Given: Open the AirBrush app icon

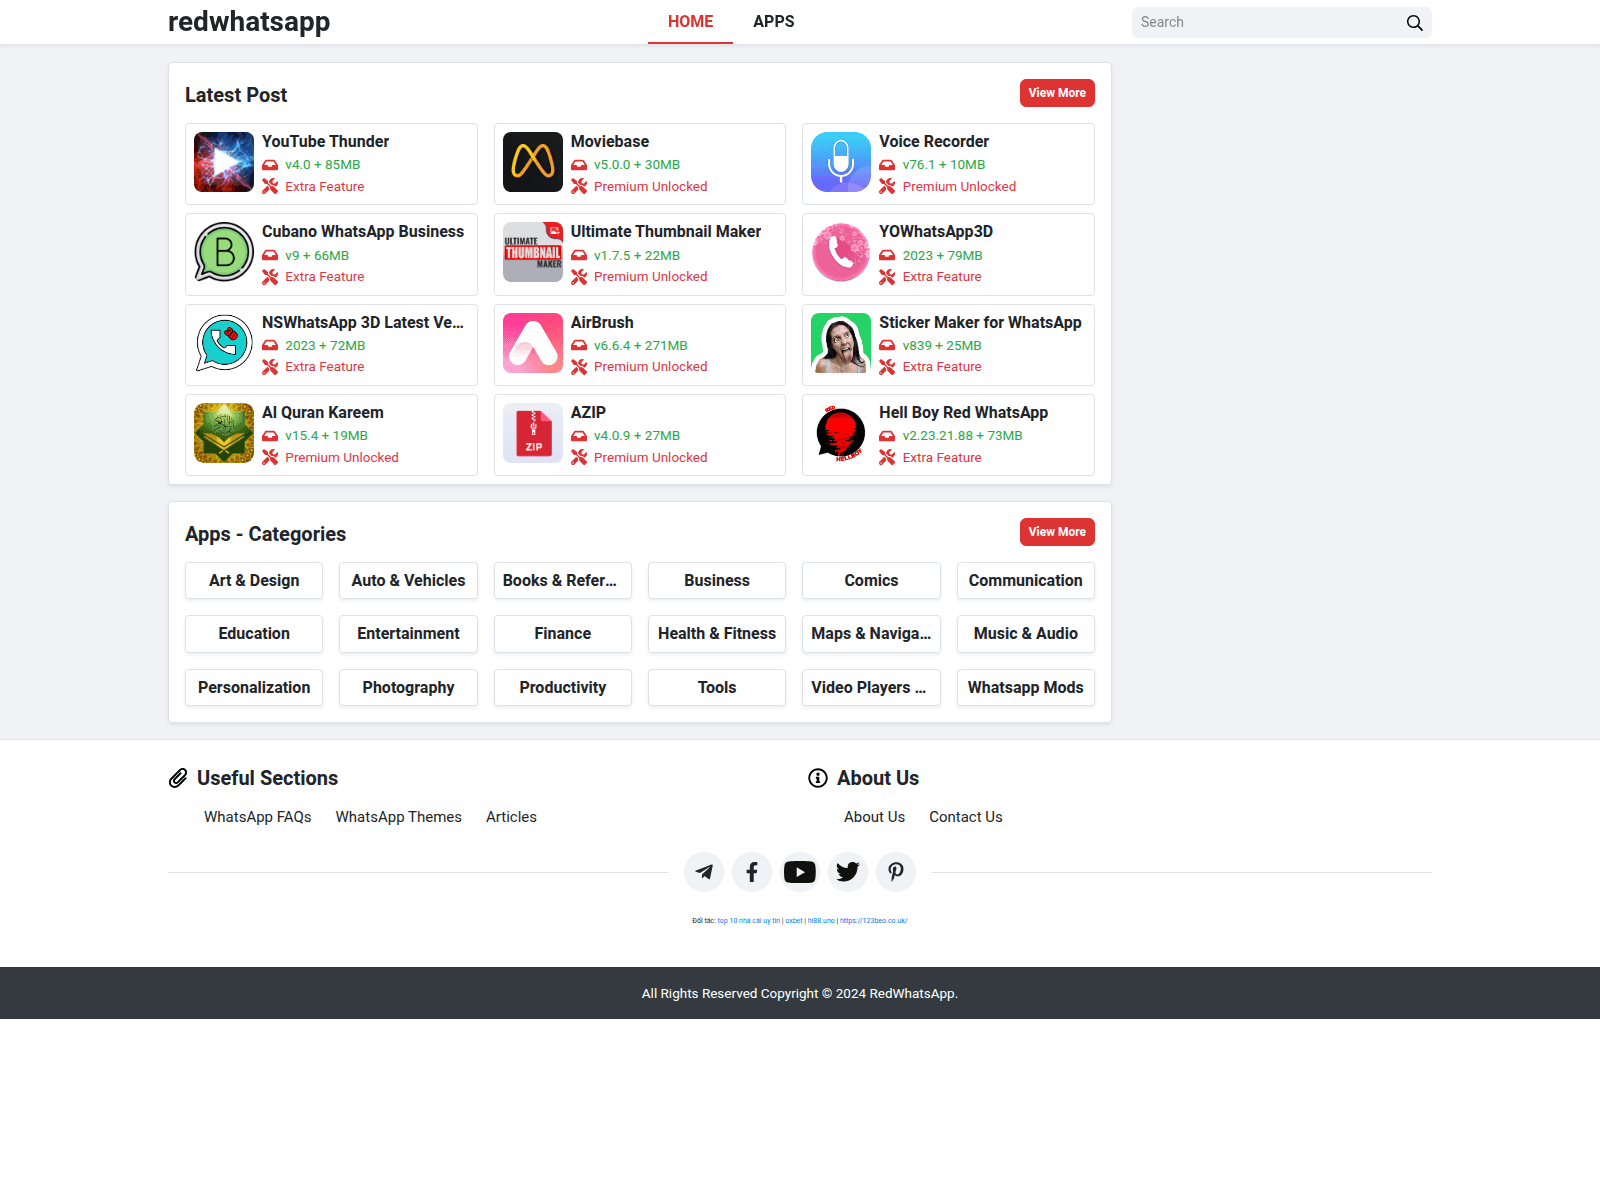Looking at the screenshot, I should pyautogui.click(x=533, y=343).
